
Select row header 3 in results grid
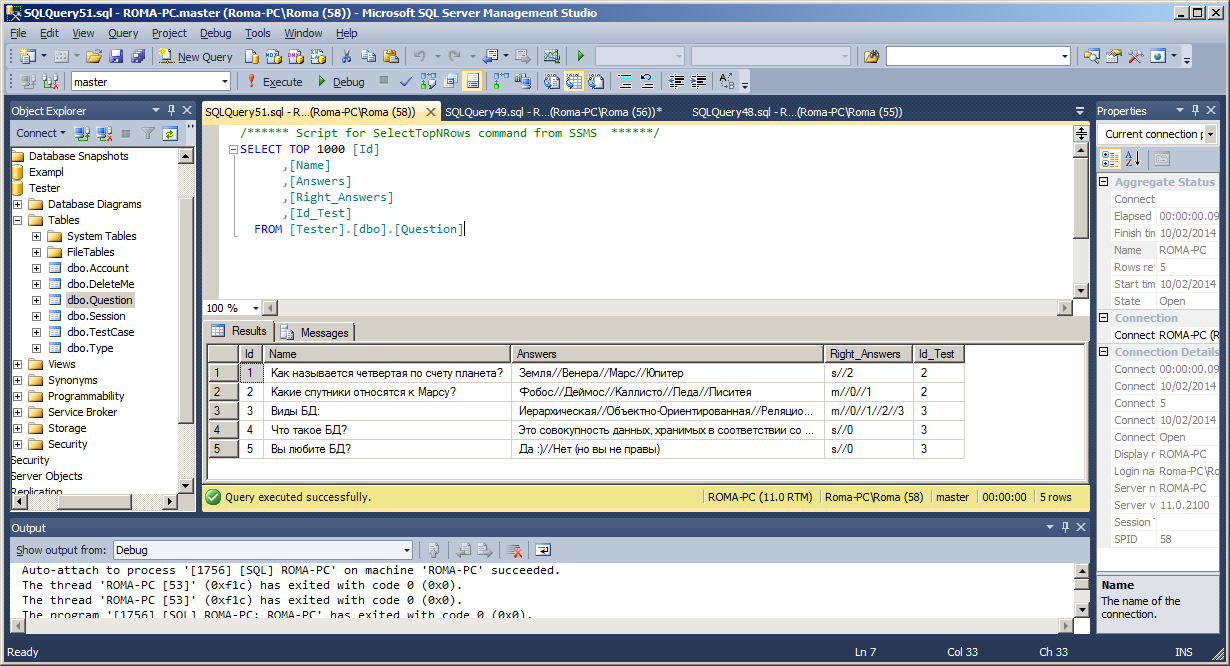[x=222, y=411]
